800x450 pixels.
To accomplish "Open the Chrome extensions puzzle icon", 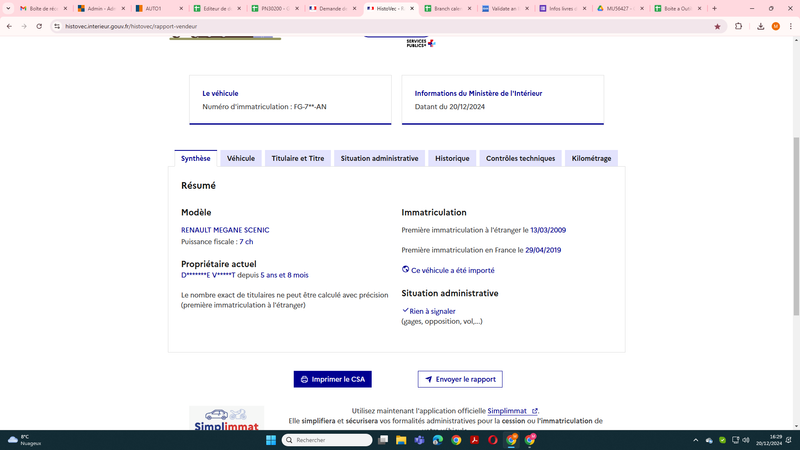I will 738,27.
